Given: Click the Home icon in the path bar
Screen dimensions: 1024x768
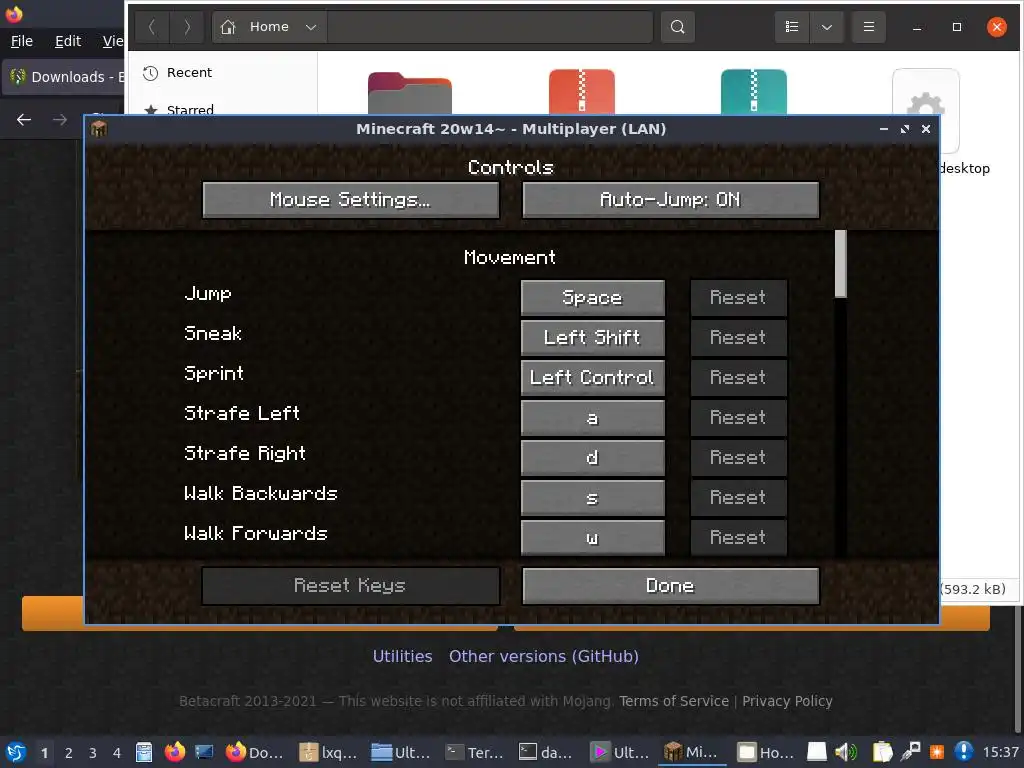Looking at the screenshot, I should (228, 27).
